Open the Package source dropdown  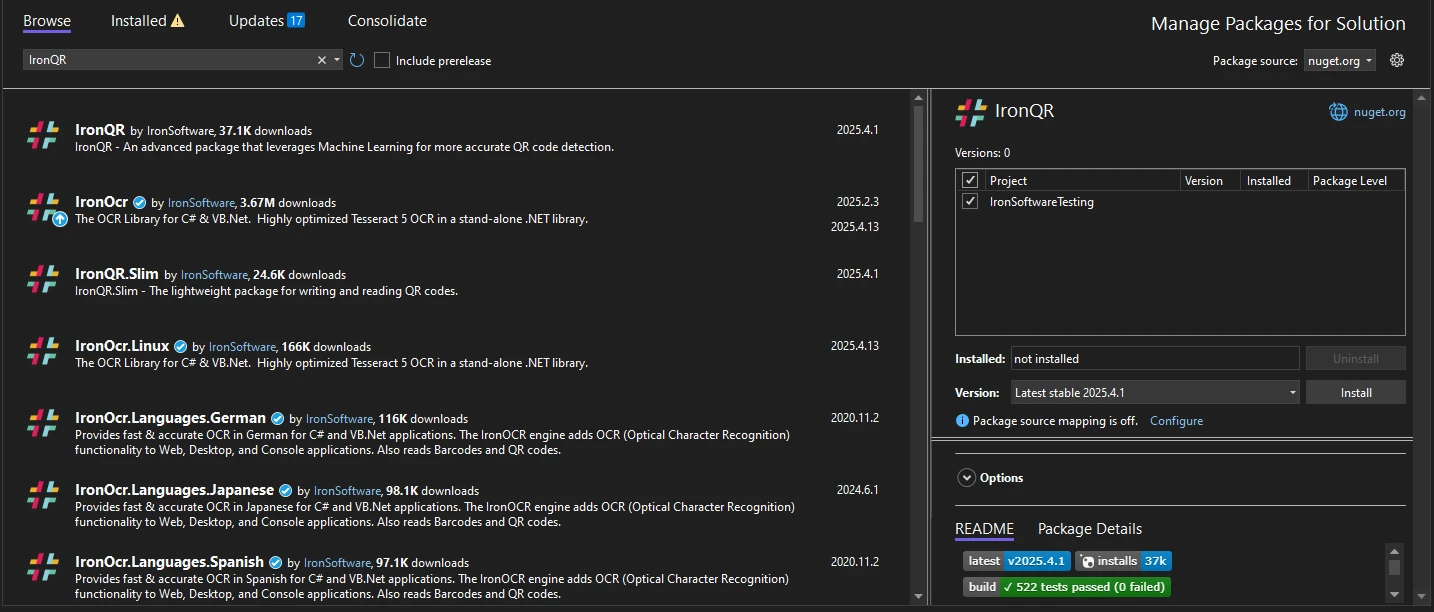click(x=1339, y=60)
